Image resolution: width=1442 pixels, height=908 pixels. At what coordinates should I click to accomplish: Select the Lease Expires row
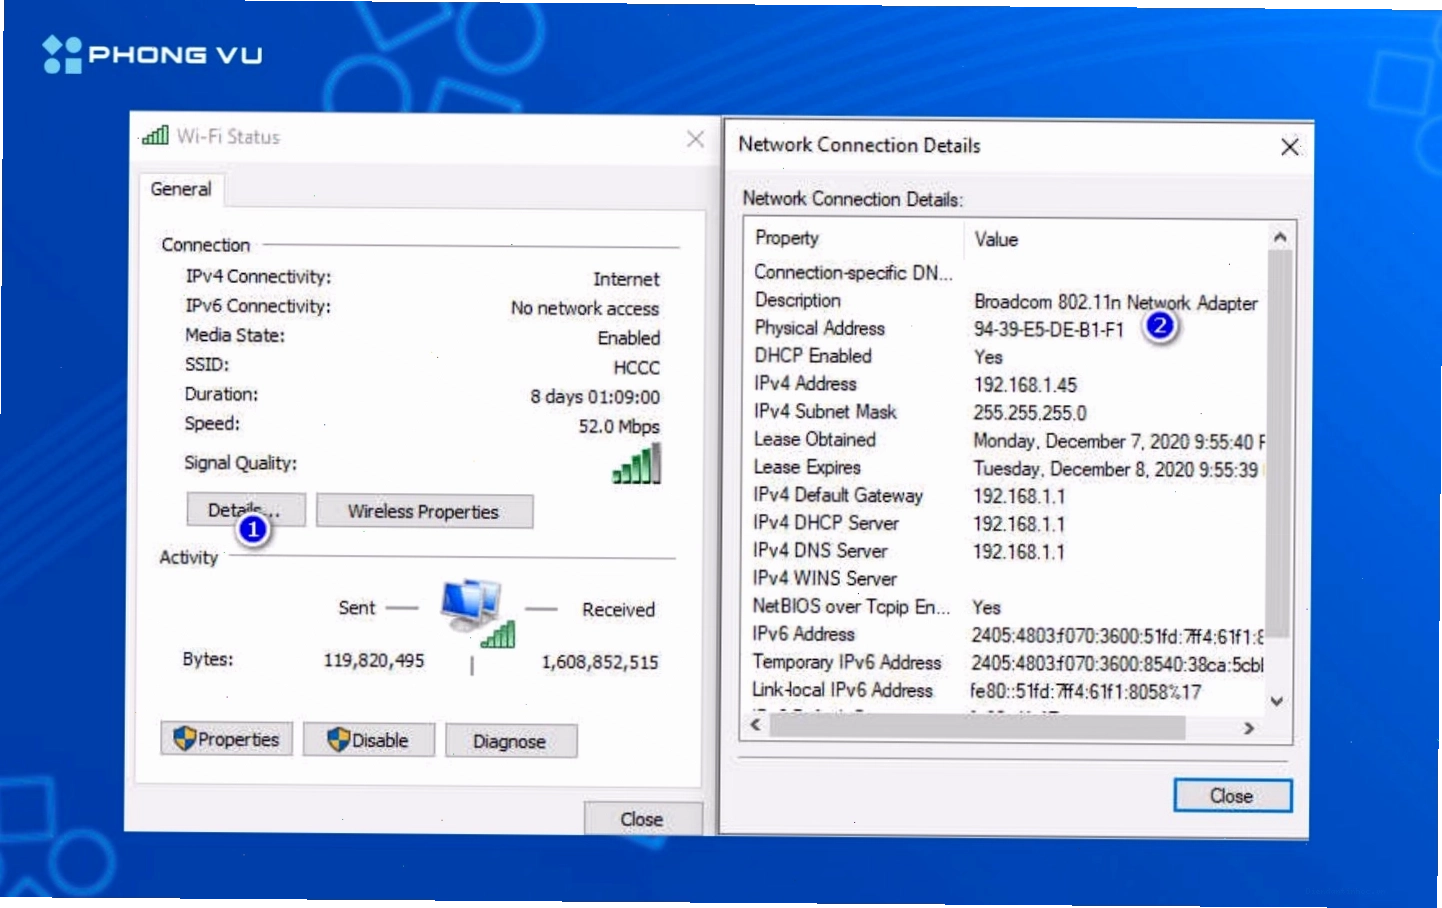tap(1006, 468)
